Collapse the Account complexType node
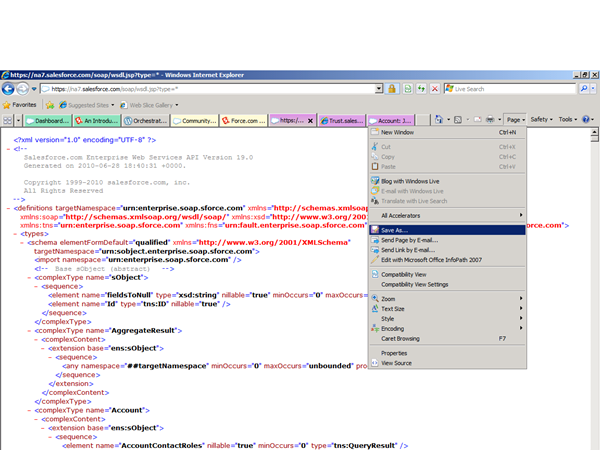 pyautogui.click(x=29, y=410)
